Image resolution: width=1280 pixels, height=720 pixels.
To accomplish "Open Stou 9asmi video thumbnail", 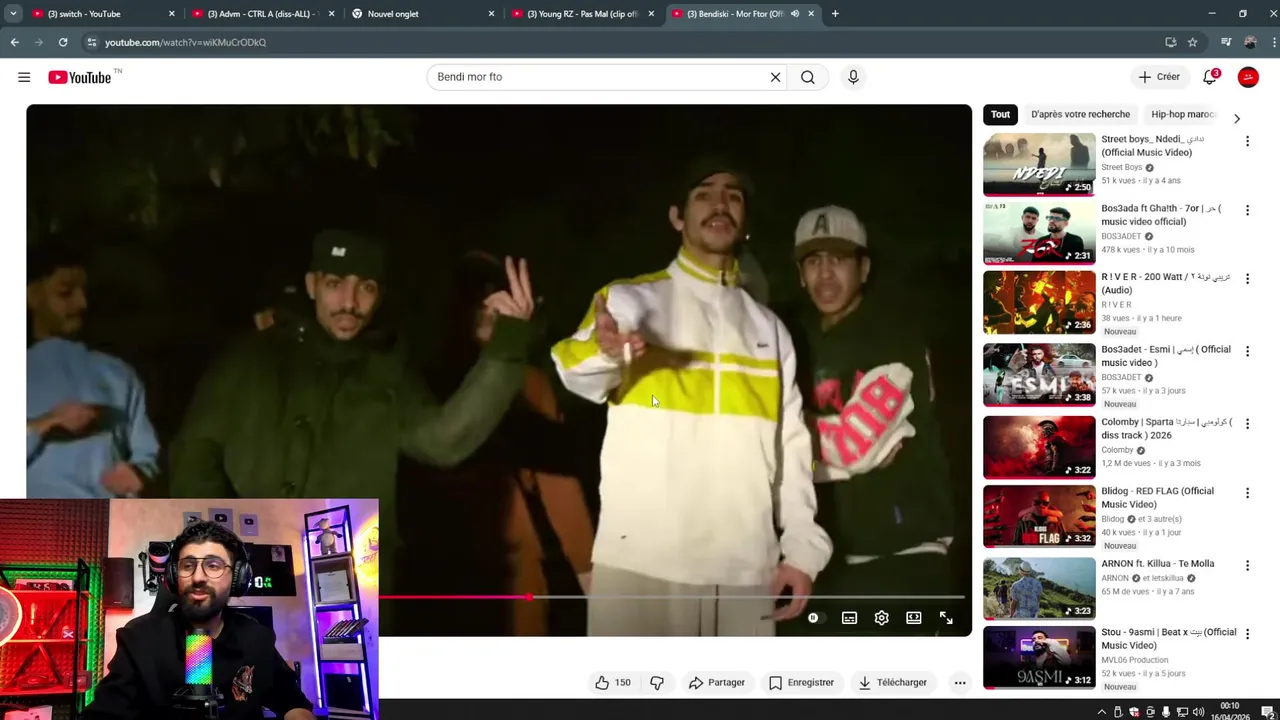I will (x=1039, y=658).
